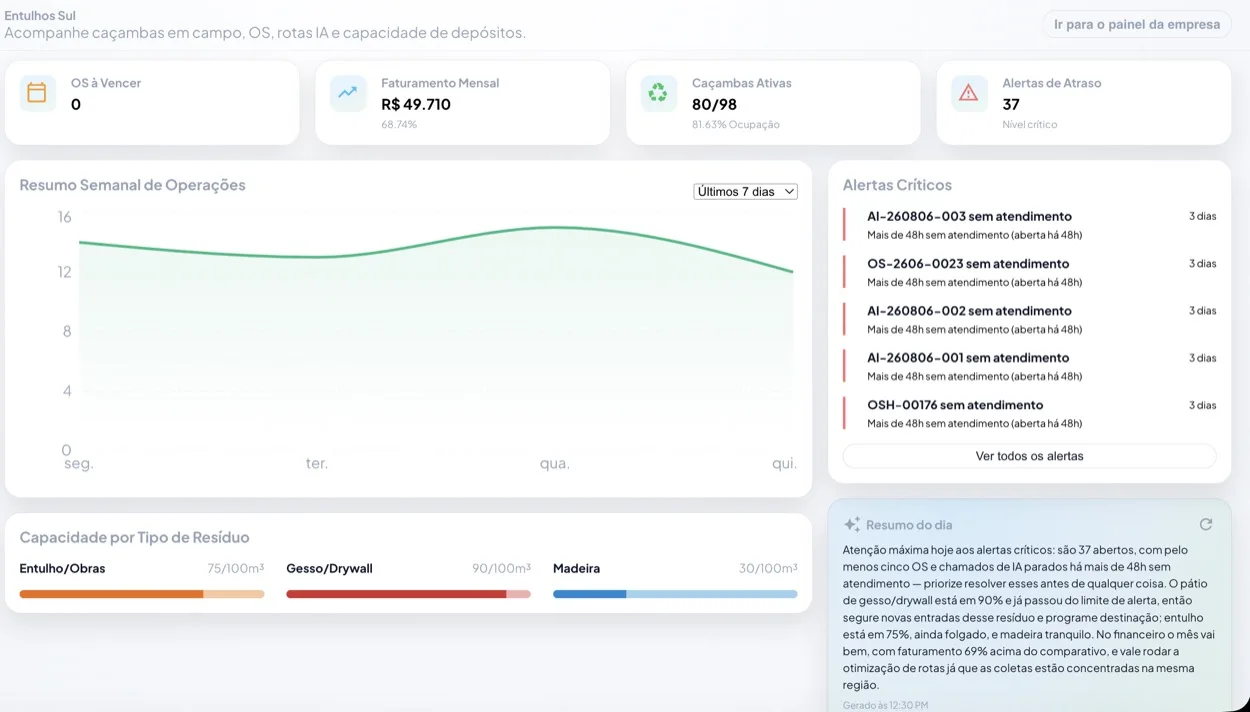This screenshot has width=1250, height=712.
Task: Click the qui. label on chart axis
Action: pos(785,464)
